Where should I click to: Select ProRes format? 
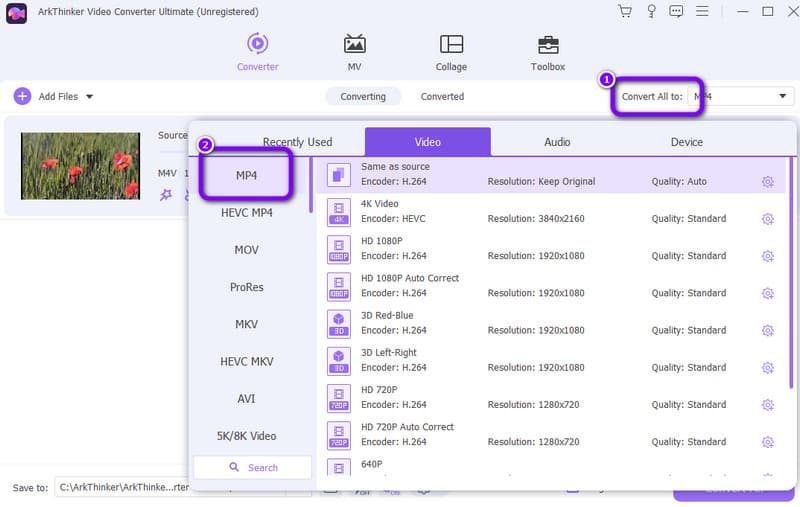pos(246,287)
